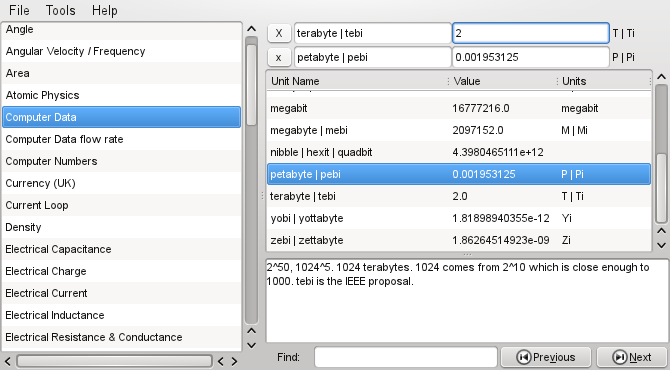Select the Density category

121,227
